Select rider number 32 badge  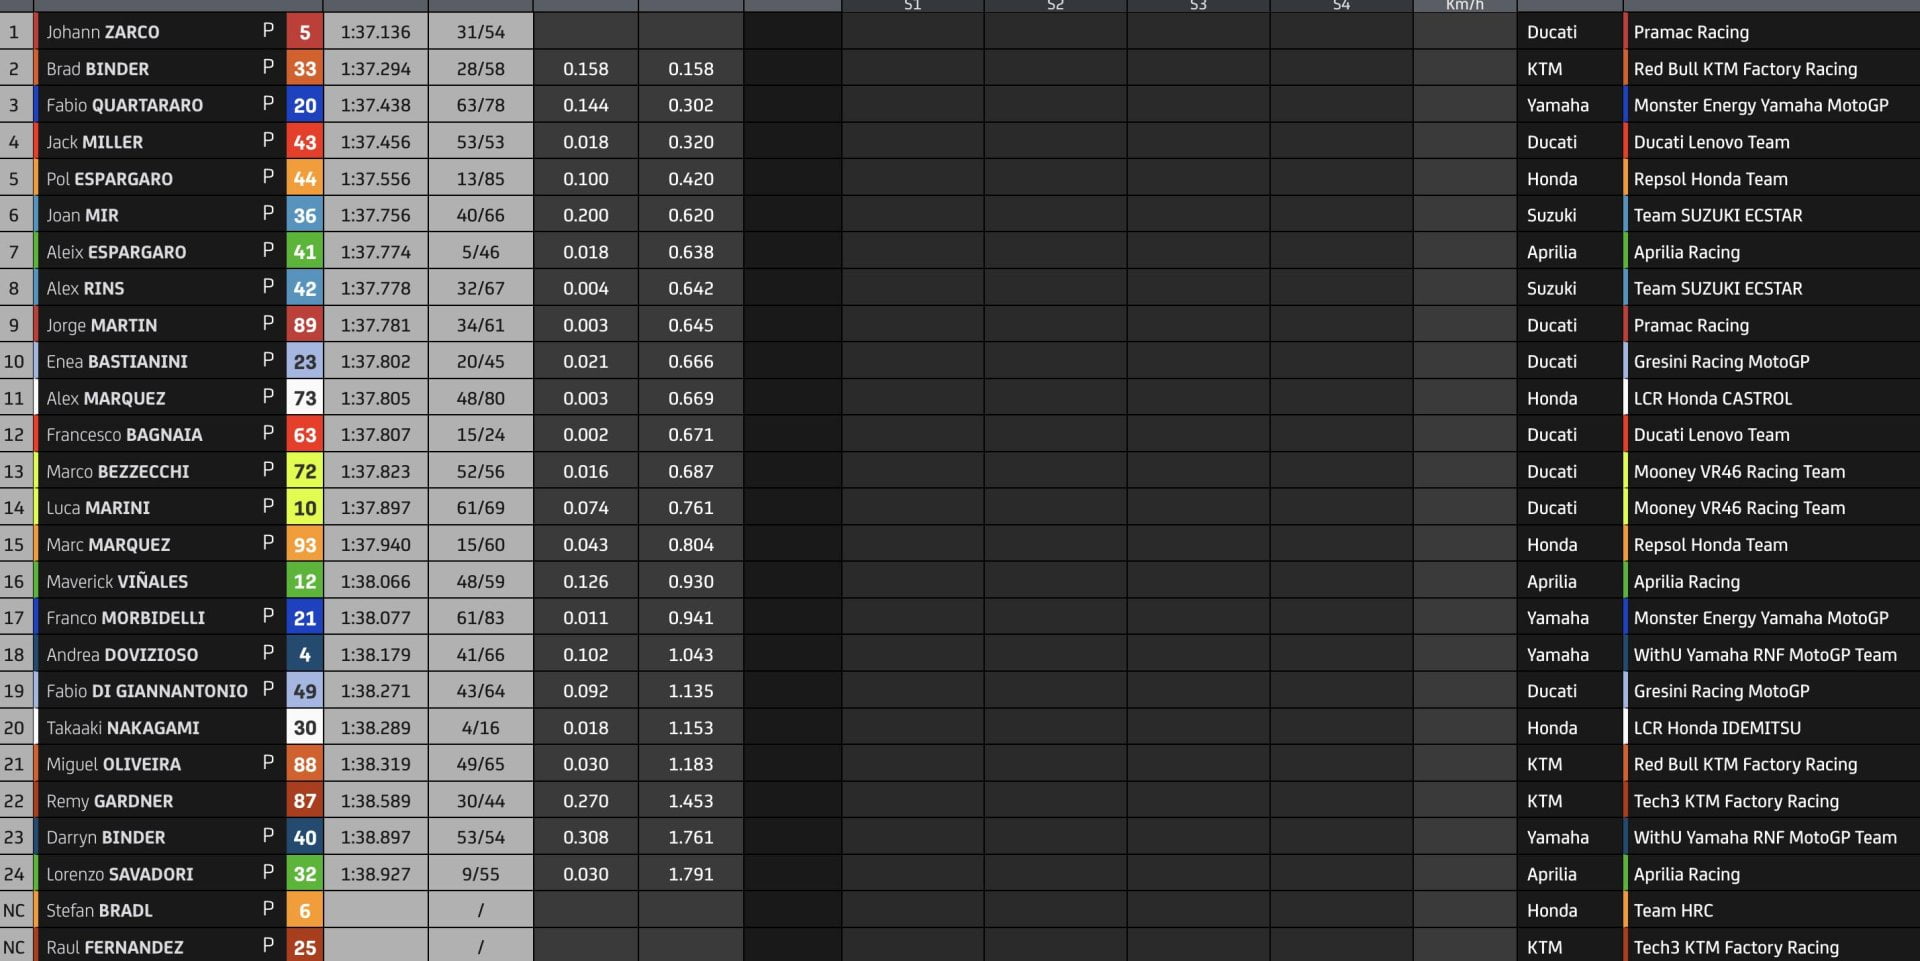click(304, 874)
